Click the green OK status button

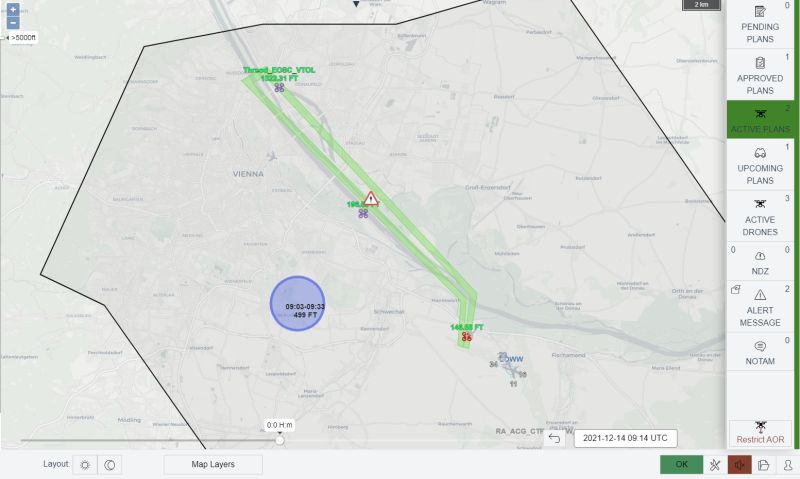coord(681,464)
